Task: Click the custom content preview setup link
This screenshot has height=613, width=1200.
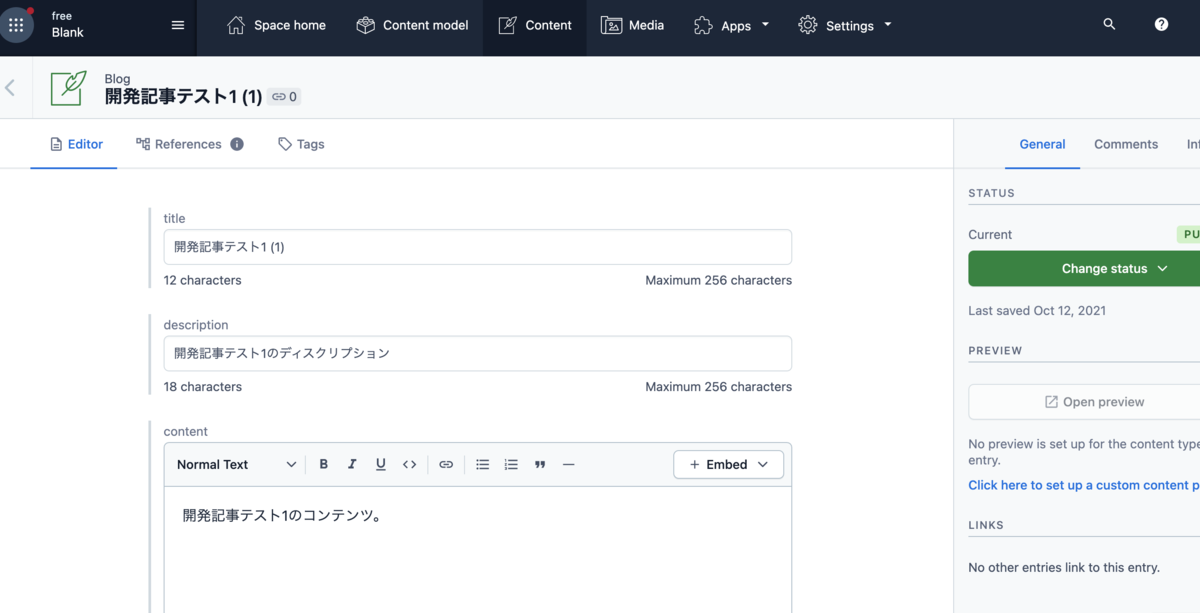Action: tap(1084, 485)
